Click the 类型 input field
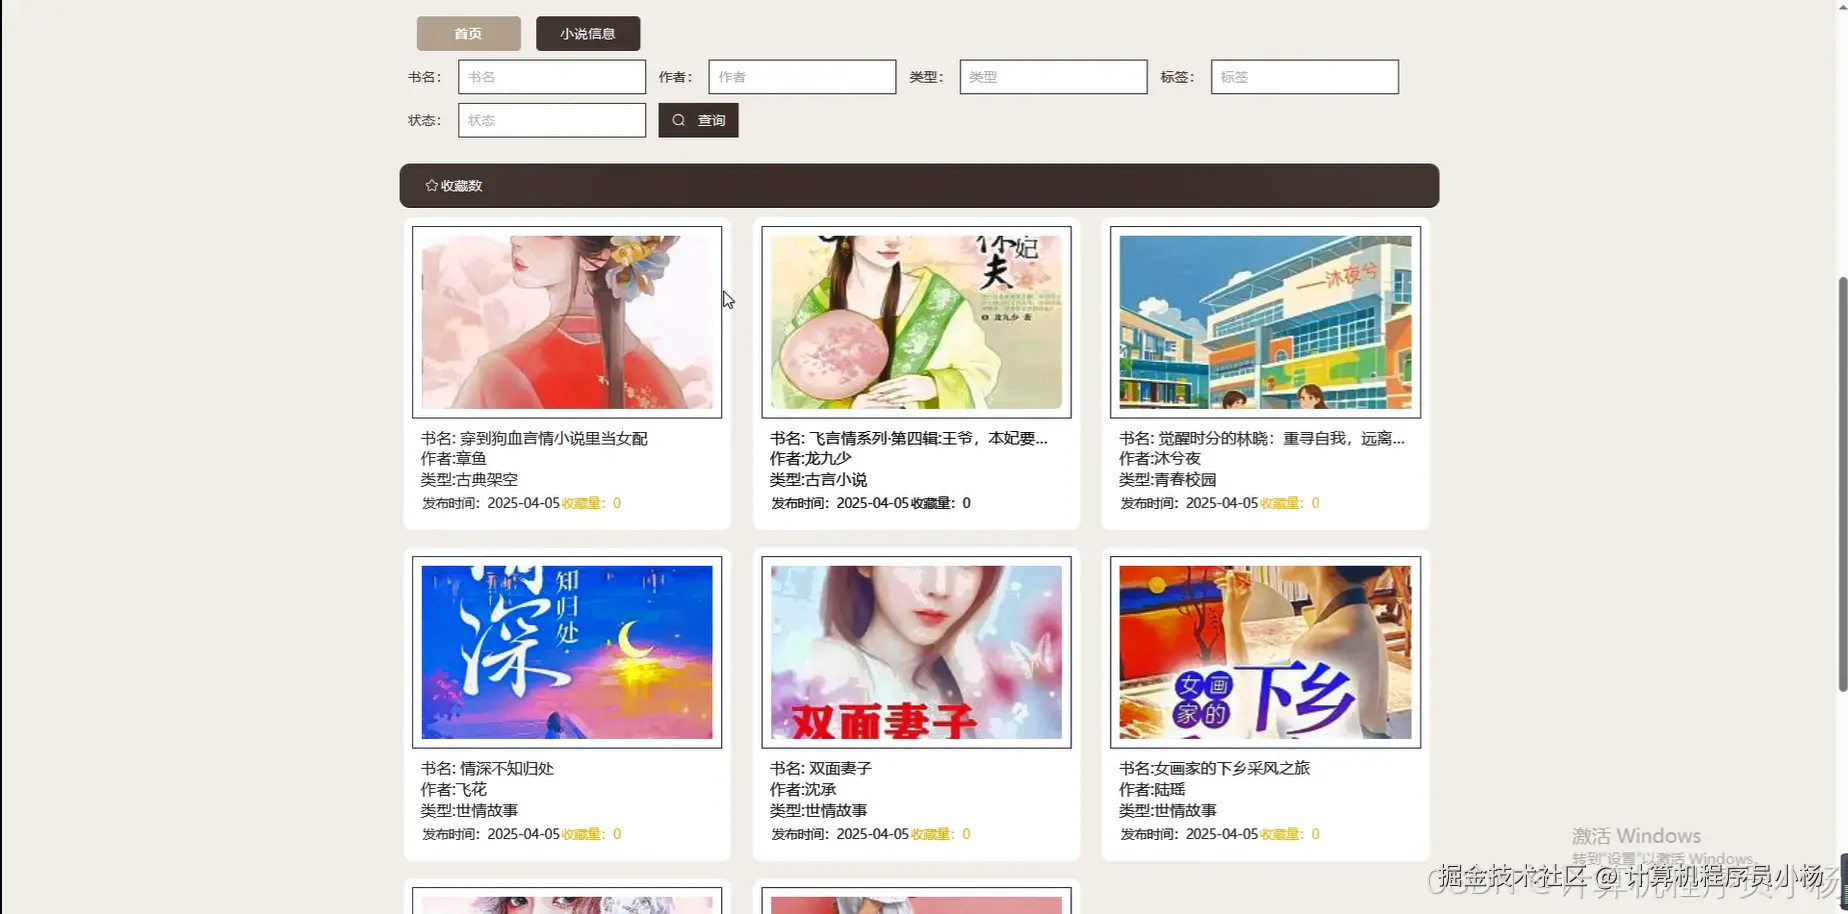This screenshot has width=1848, height=914. pyautogui.click(x=1052, y=76)
